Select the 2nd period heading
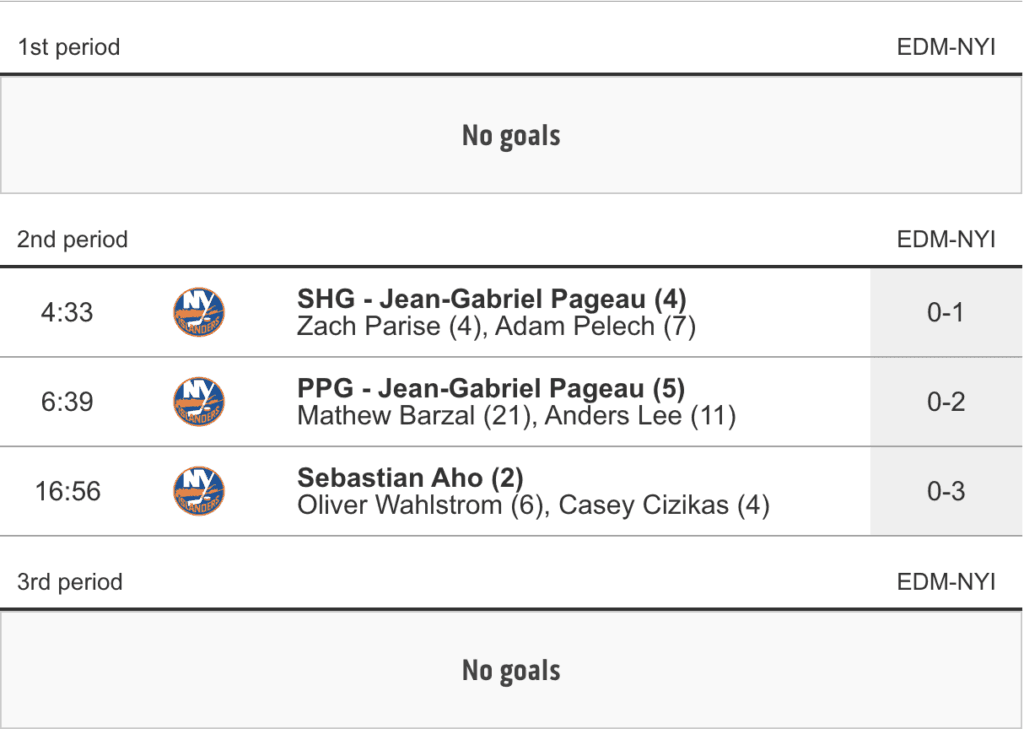 [73, 240]
